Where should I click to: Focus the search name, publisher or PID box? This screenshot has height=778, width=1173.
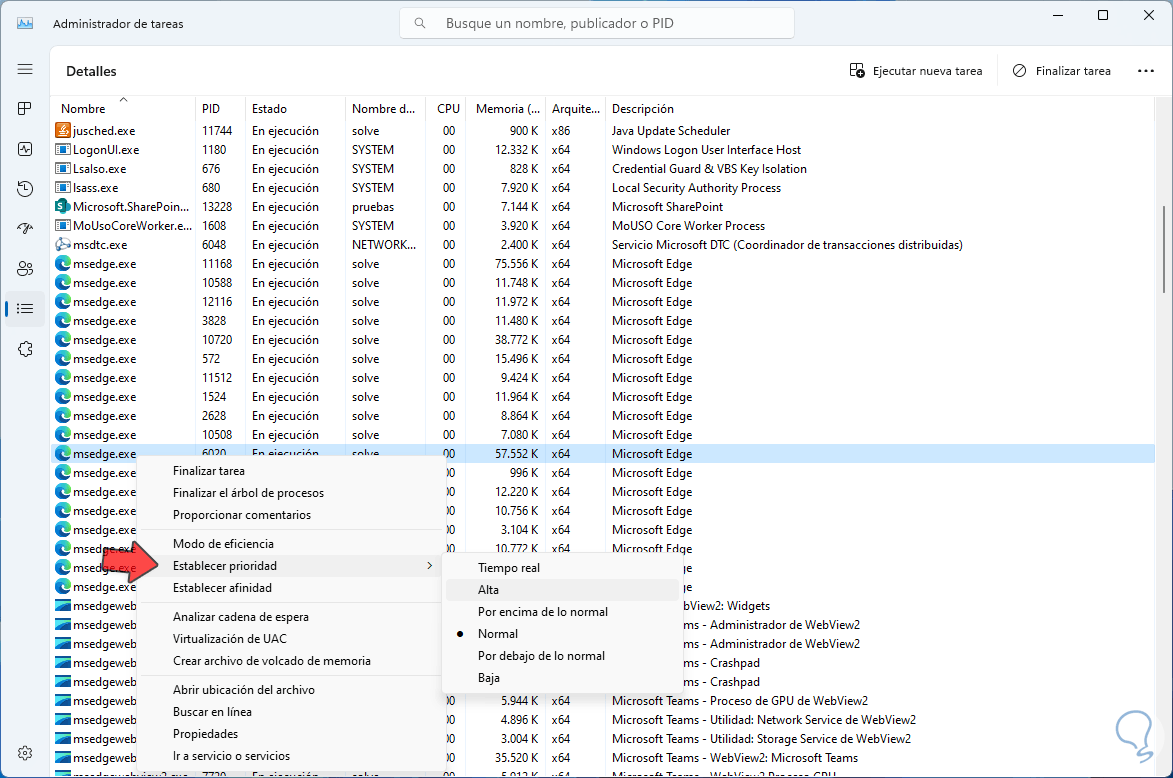pyautogui.click(x=597, y=23)
